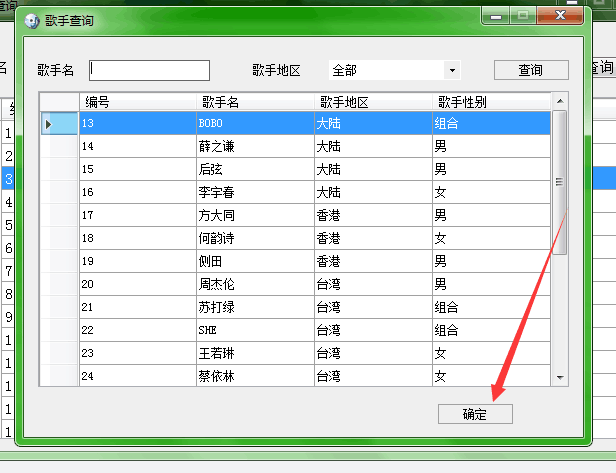This screenshot has height=473, width=616.
Task: Click the 组合 gender cell in the BOBO row
Action: point(491,123)
